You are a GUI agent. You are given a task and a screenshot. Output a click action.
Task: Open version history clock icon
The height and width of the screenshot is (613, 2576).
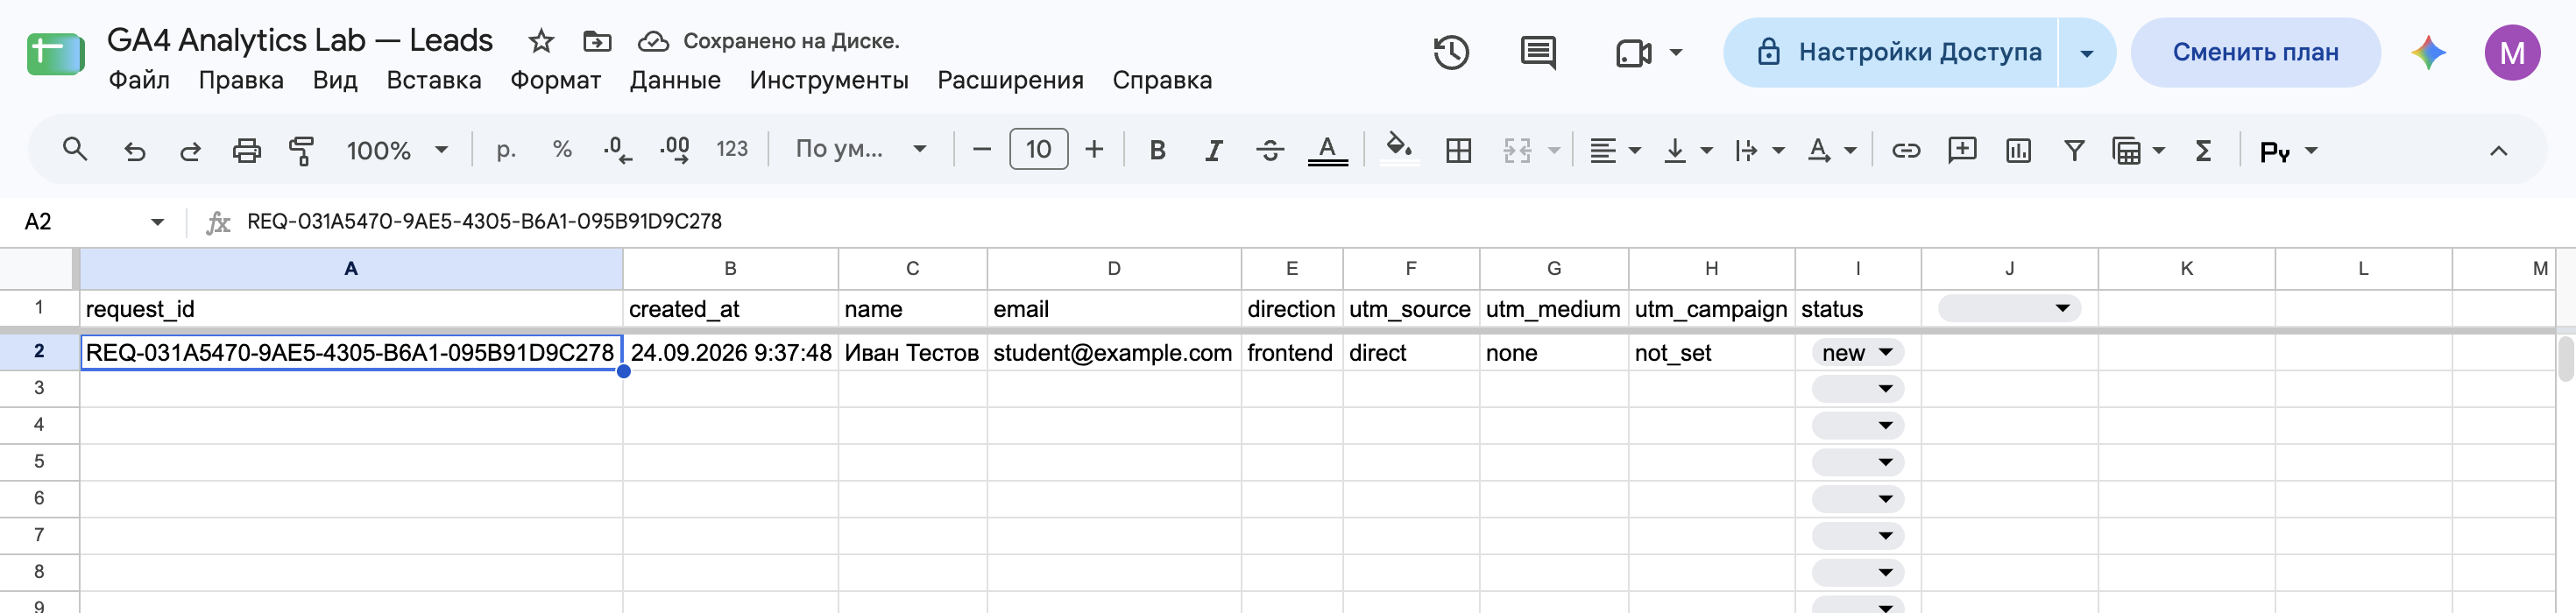tap(1451, 52)
